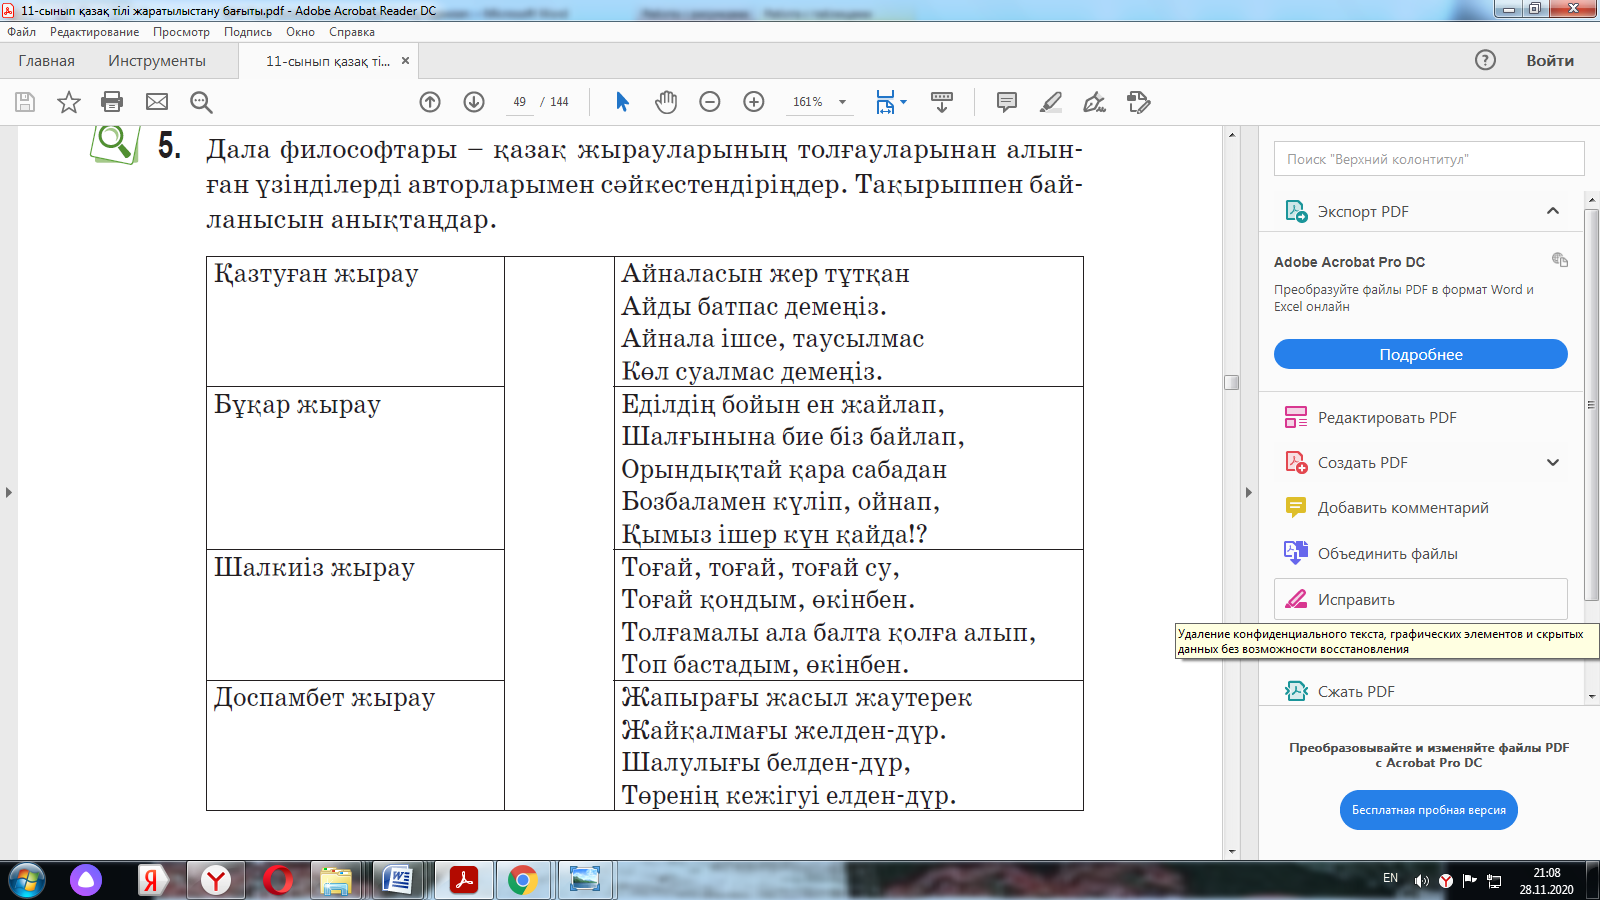Click the stamp tool at toolbar end
Viewport: 1600px width, 900px height.
[x=1139, y=102]
